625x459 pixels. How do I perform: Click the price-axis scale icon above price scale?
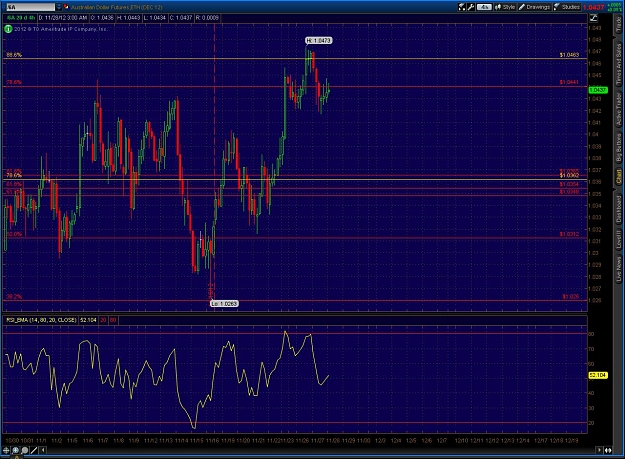[x=594, y=18]
